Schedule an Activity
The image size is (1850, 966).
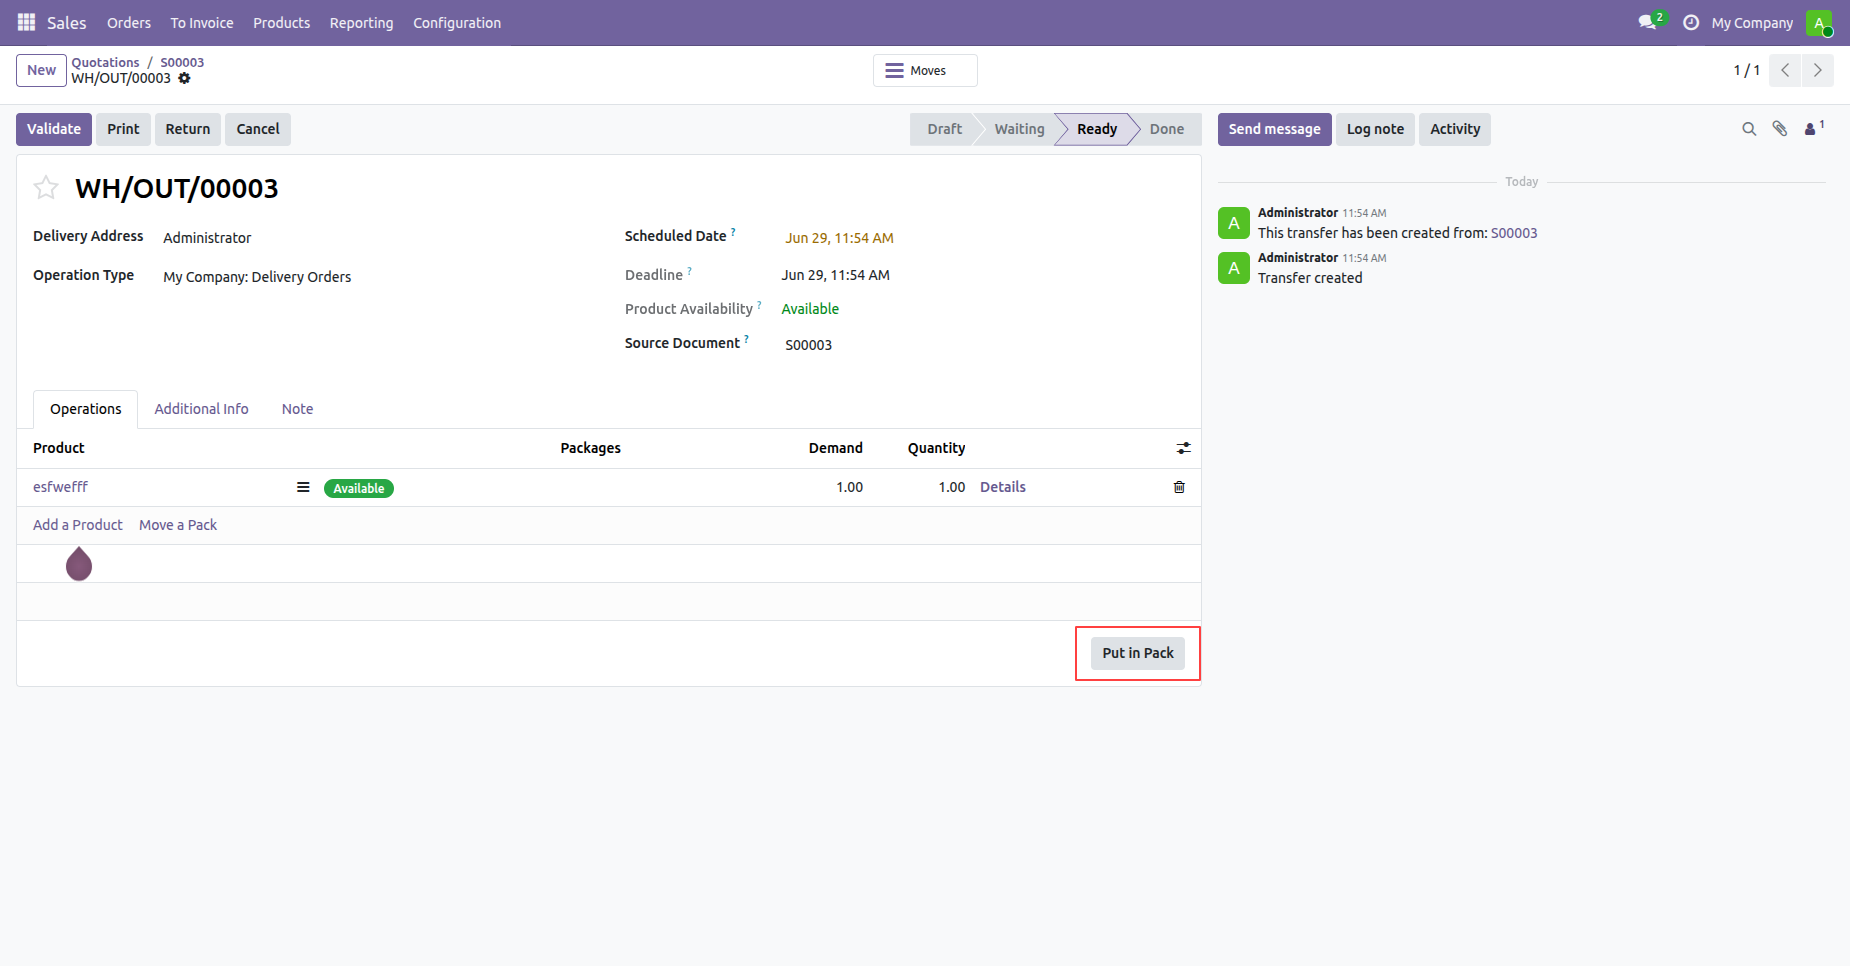coord(1455,129)
